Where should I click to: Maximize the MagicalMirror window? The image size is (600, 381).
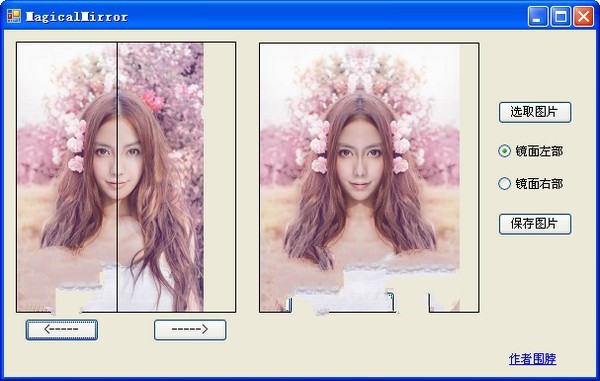[x=561, y=16]
